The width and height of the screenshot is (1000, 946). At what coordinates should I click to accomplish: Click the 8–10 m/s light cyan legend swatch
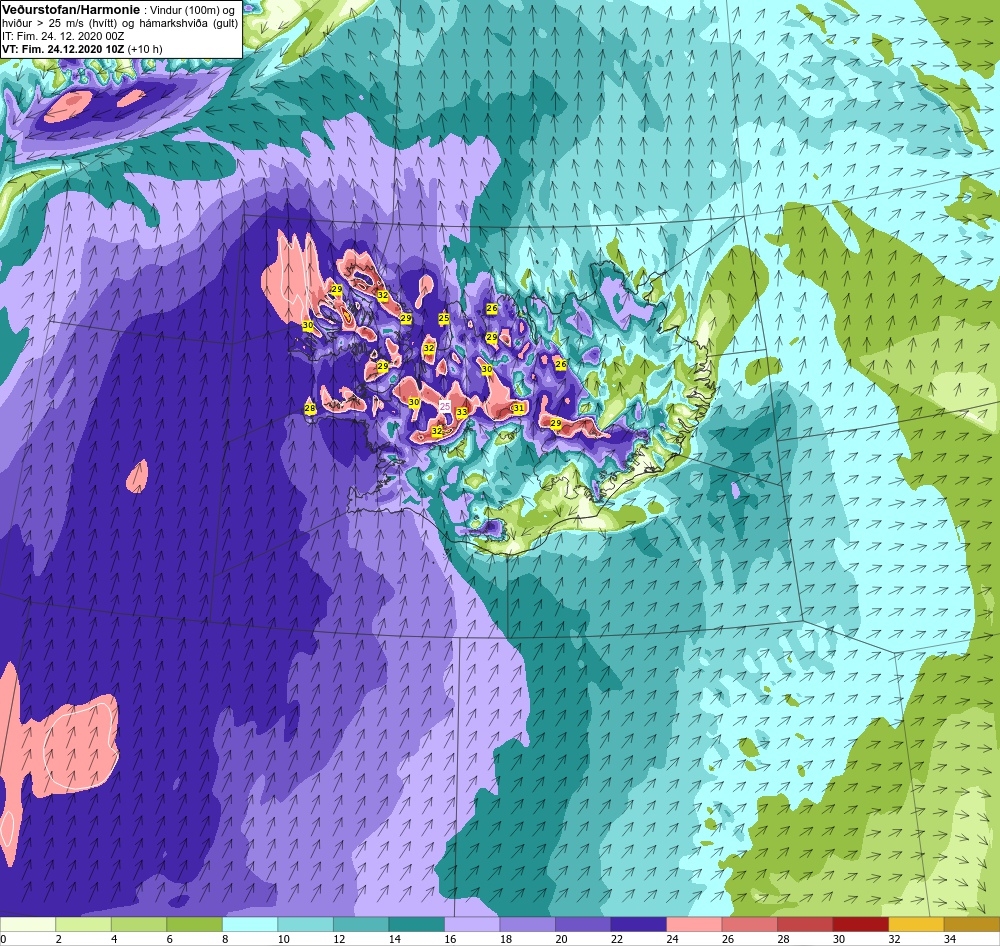click(x=250, y=924)
